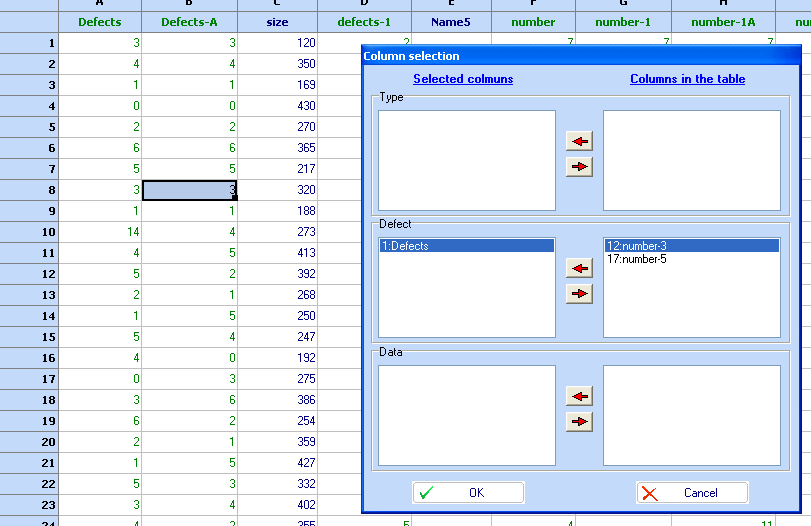Click left arrow in Data section

click(579, 396)
